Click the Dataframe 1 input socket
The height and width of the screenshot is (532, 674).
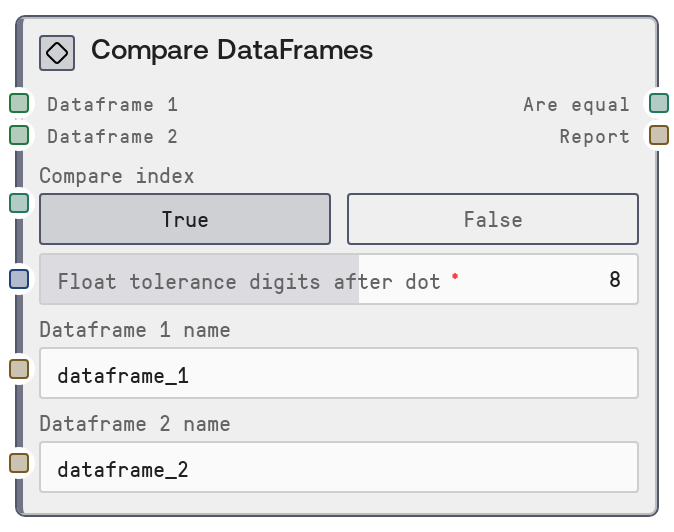tap(19, 103)
